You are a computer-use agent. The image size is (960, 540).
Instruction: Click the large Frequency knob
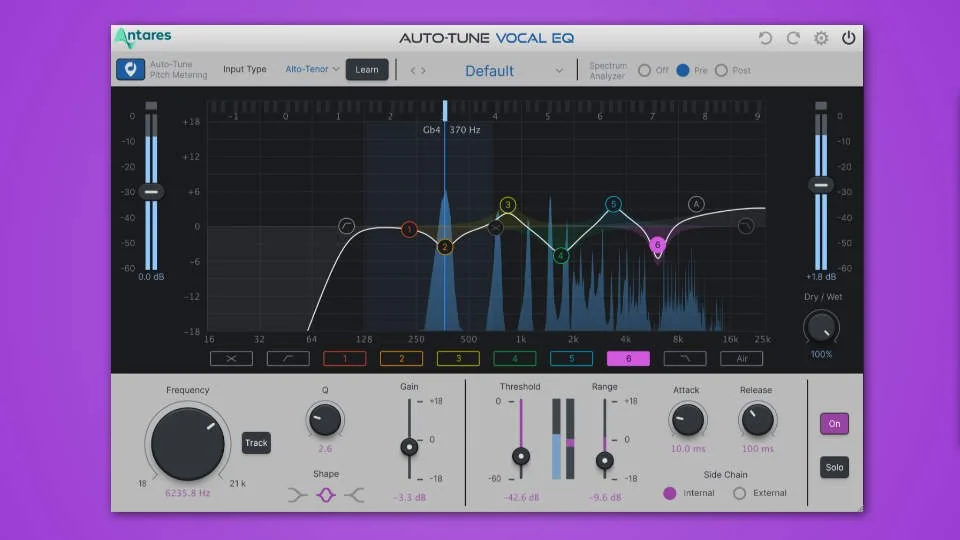click(187, 444)
